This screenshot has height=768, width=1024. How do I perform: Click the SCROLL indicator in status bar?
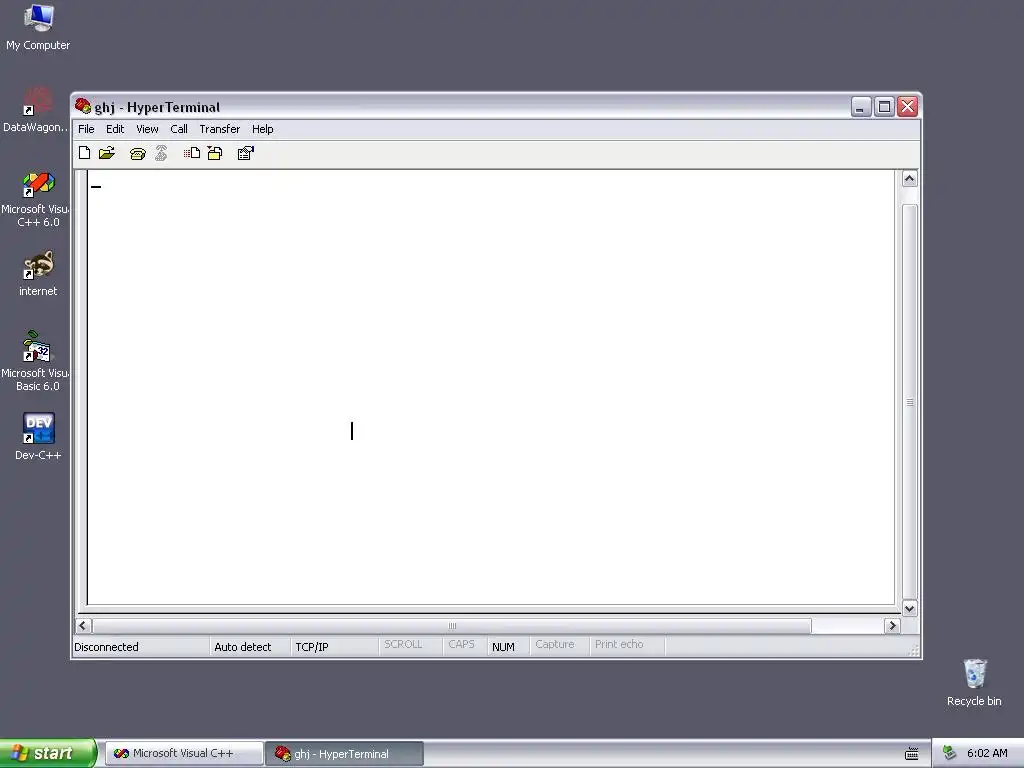click(x=403, y=645)
